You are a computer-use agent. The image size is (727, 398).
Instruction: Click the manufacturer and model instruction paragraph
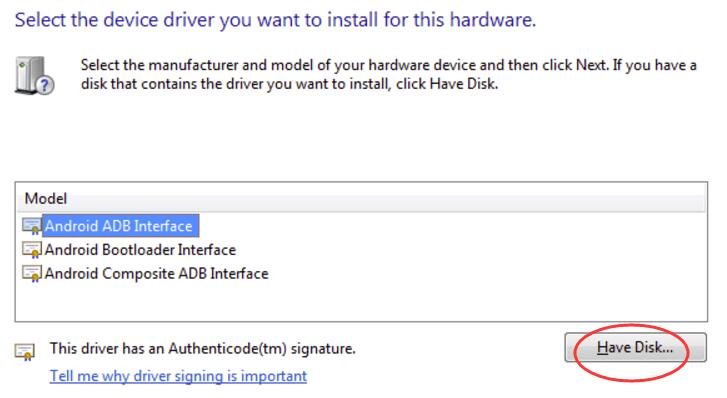click(389, 74)
